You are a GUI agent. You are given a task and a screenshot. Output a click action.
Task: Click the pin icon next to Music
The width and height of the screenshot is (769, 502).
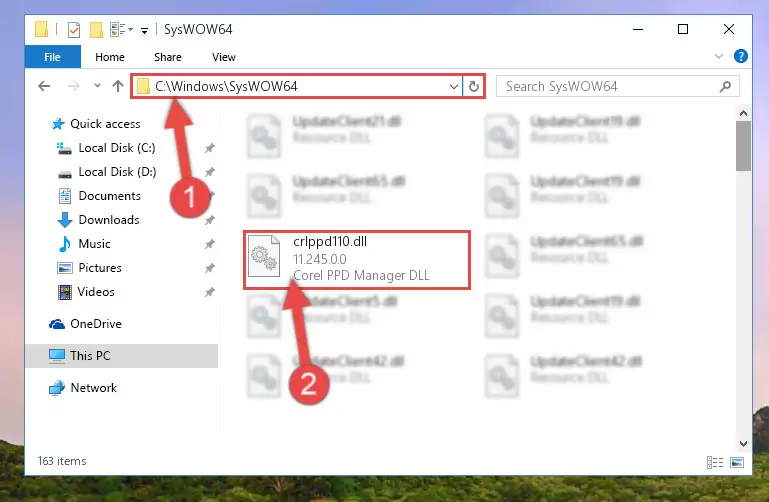209,244
